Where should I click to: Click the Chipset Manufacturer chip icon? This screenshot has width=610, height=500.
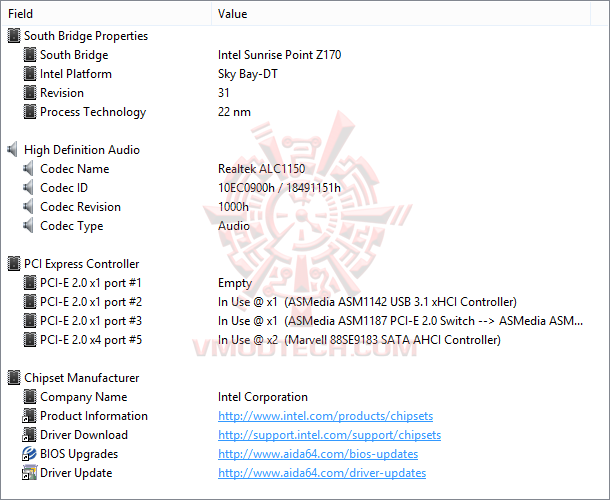coord(14,378)
